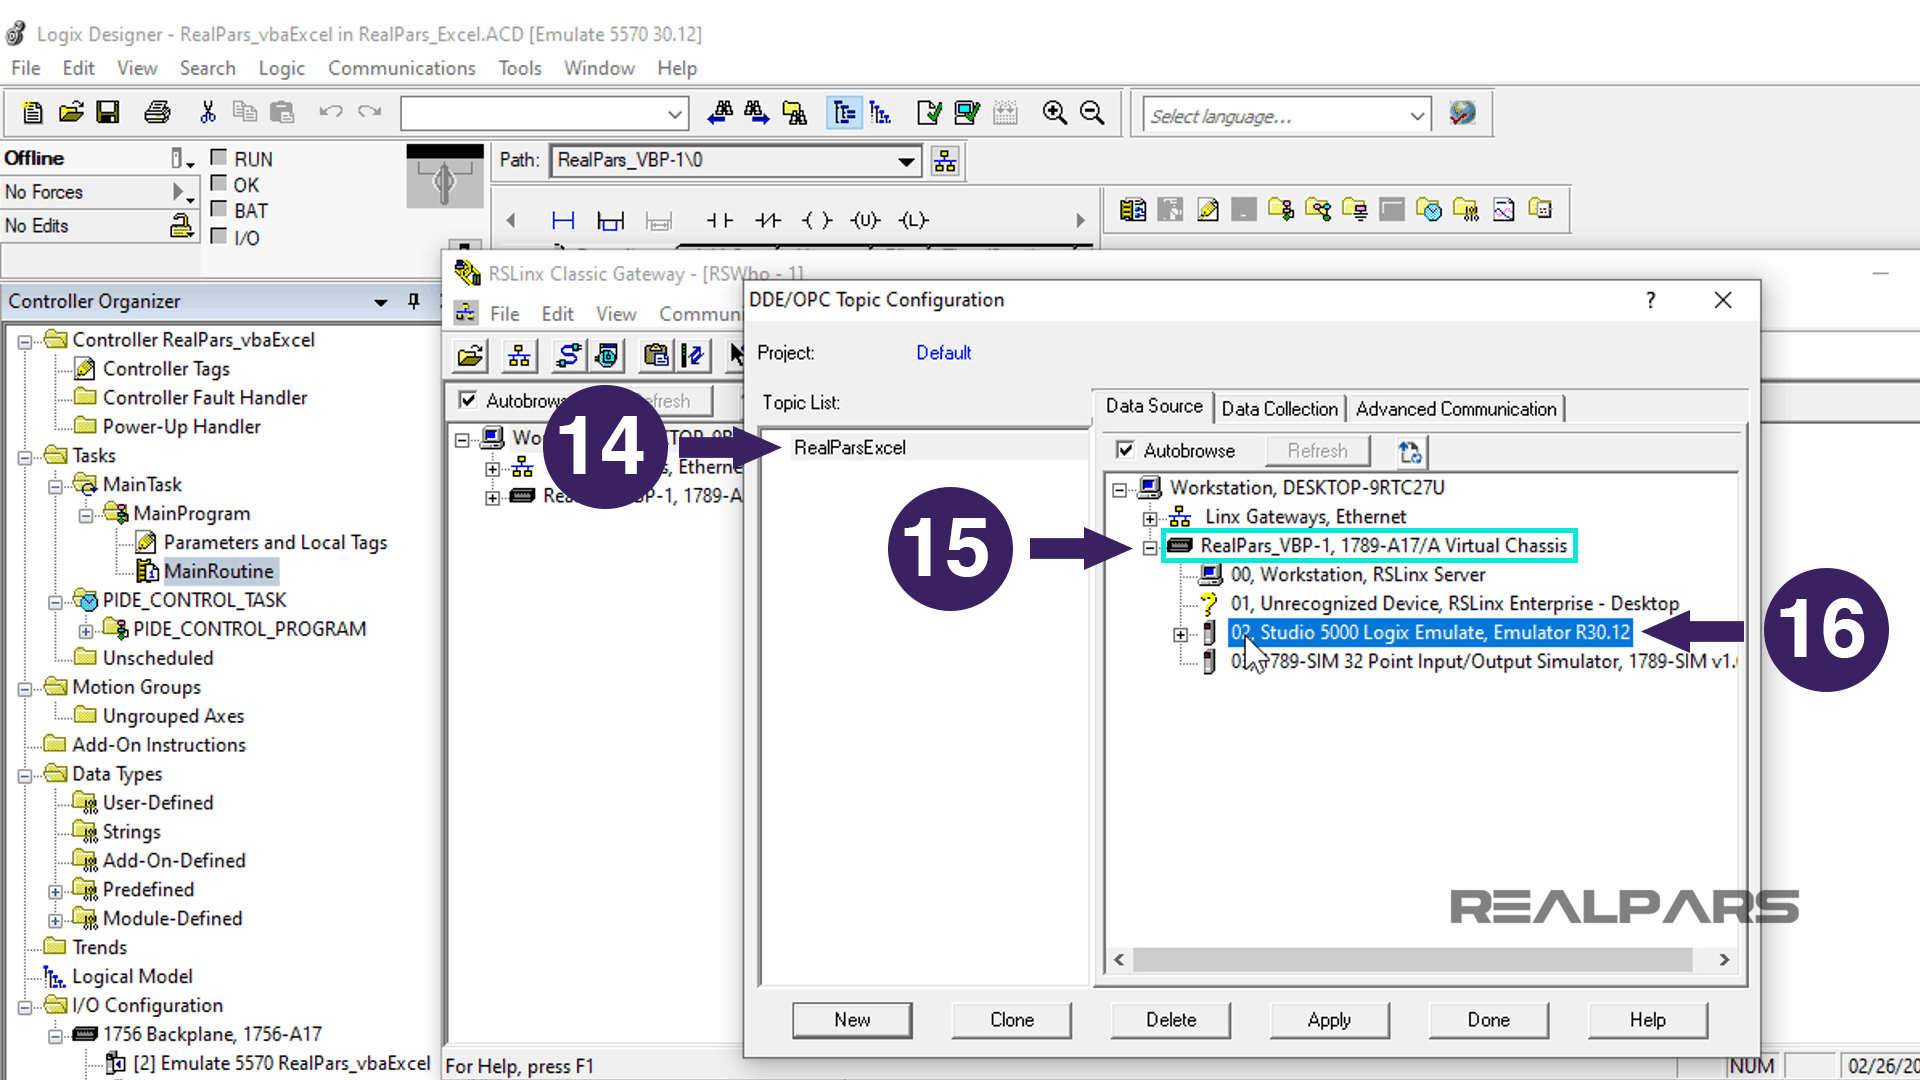
Task: Open the Logic menu
Action: [281, 68]
